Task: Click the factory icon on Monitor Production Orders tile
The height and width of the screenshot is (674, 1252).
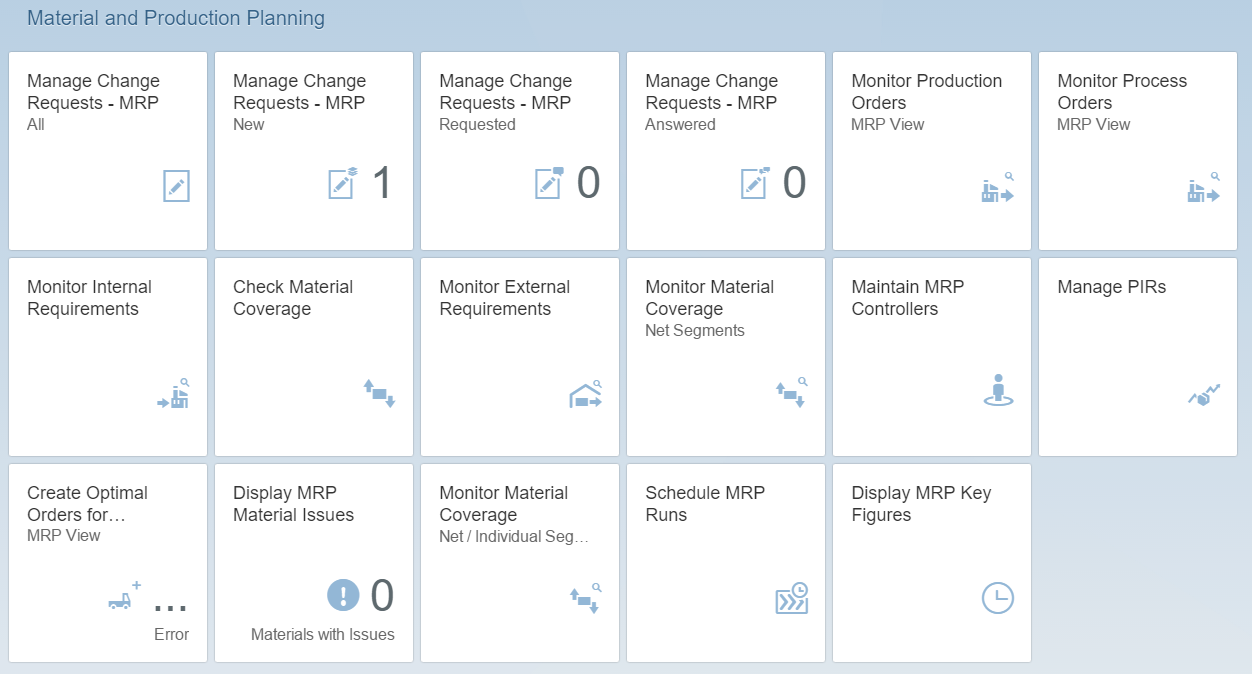Action: pyautogui.click(x=997, y=189)
